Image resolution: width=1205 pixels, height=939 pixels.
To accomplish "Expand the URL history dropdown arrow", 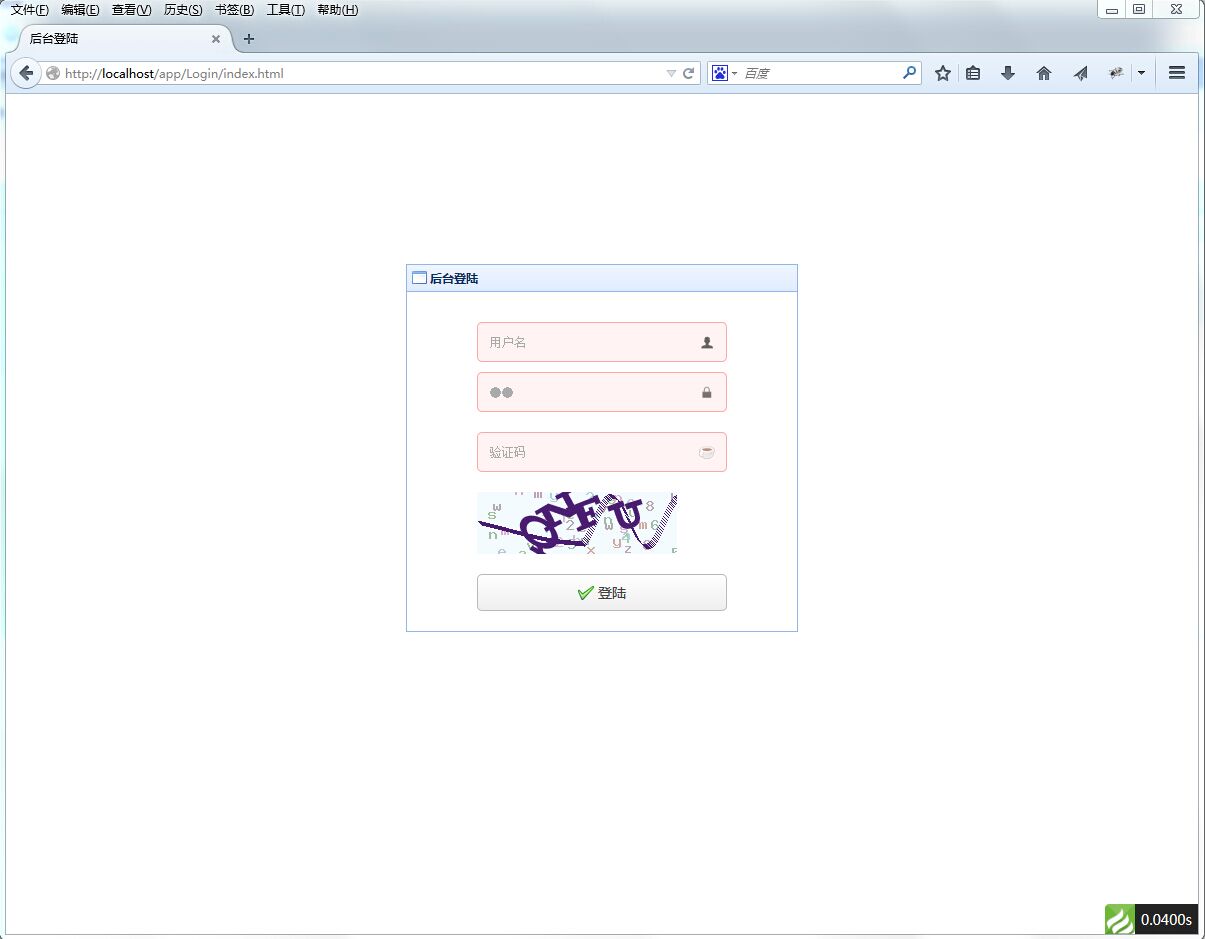I will pyautogui.click(x=671, y=74).
